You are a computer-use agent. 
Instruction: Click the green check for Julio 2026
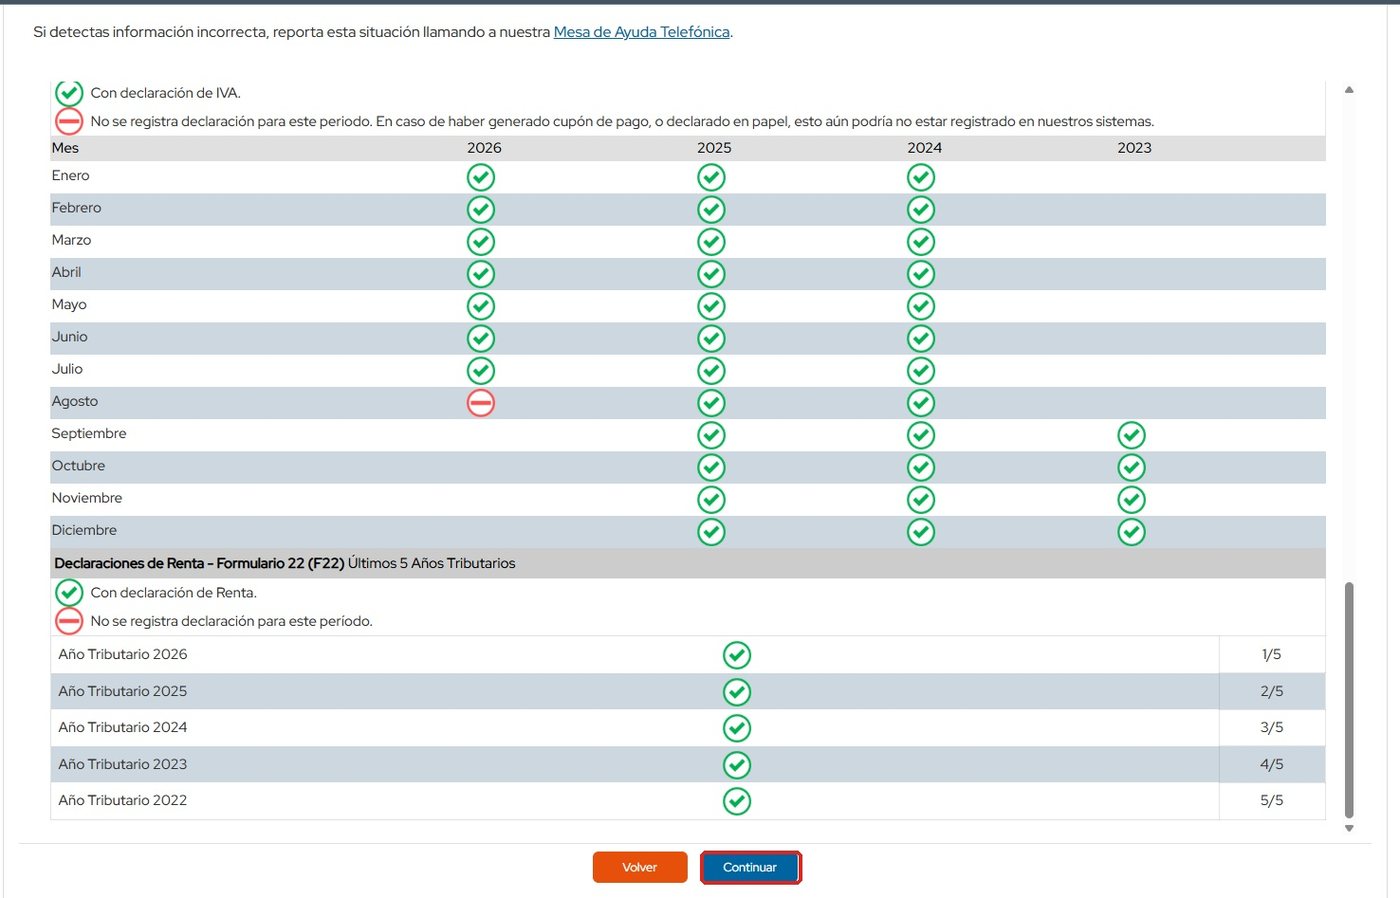(481, 371)
